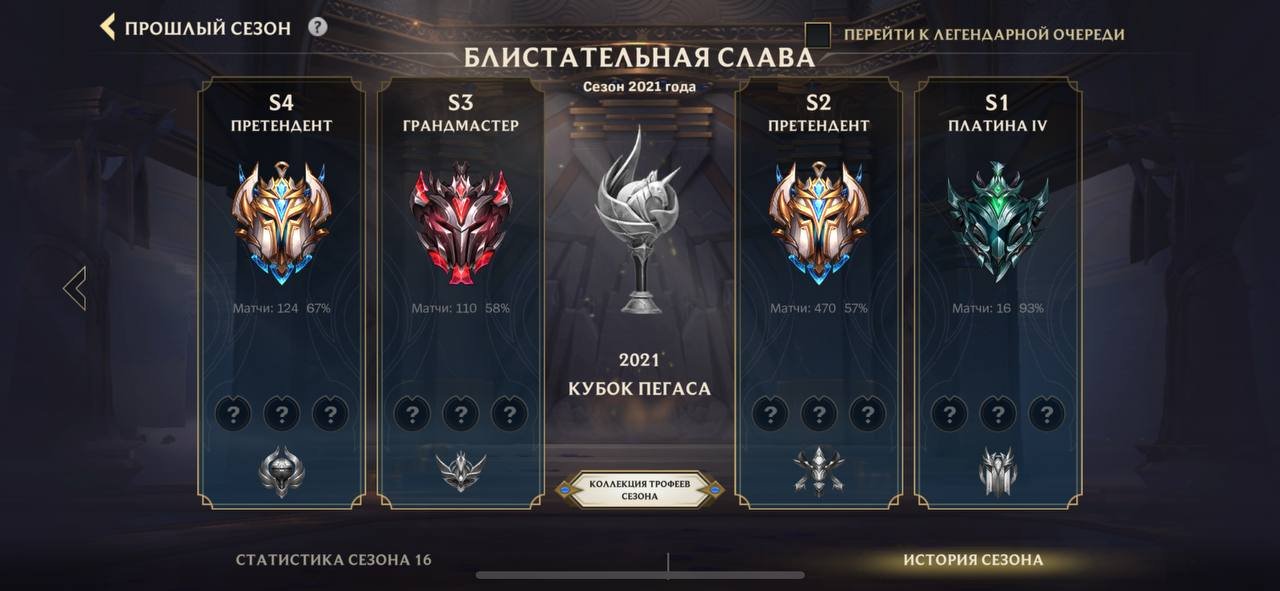The image size is (1280, 591).
Task: Click the S2 card bottom crest icon
Action: click(819, 471)
